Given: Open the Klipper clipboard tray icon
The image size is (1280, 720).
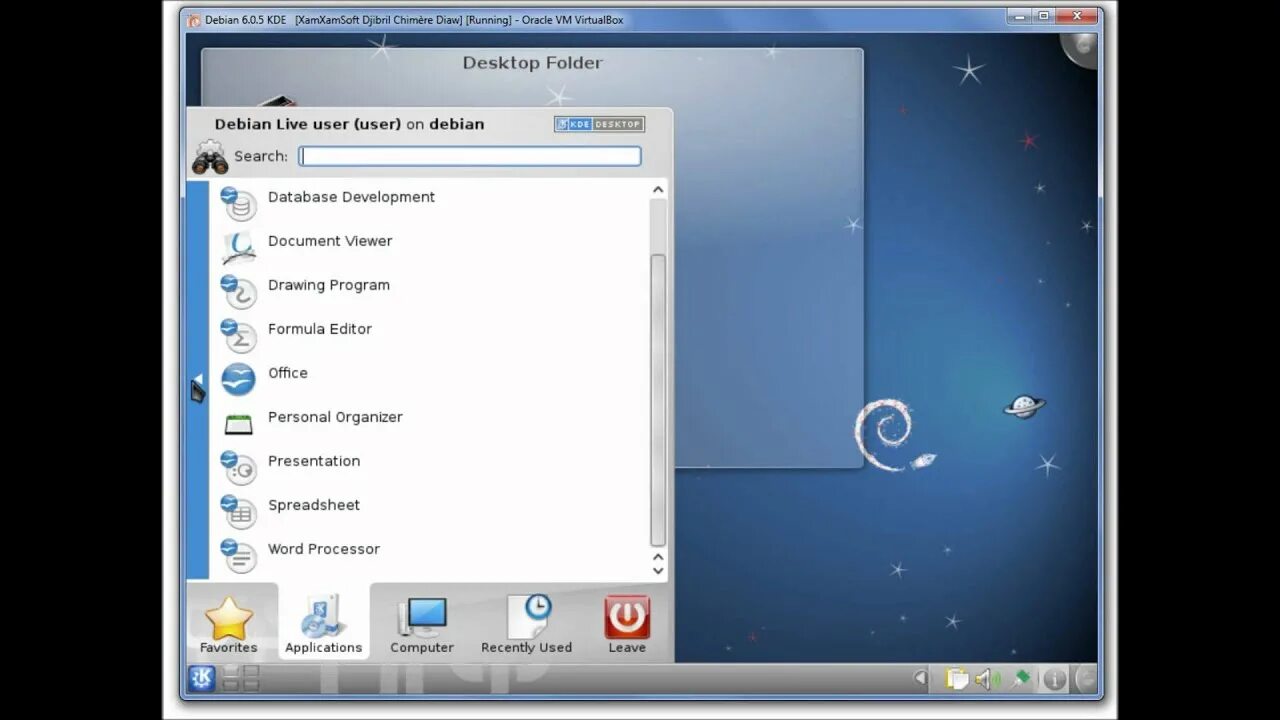Looking at the screenshot, I should tap(957, 679).
